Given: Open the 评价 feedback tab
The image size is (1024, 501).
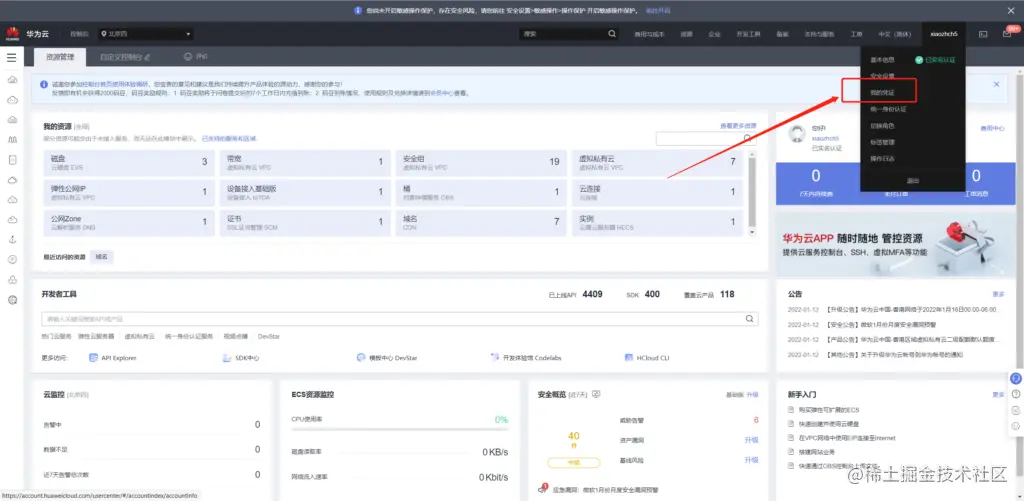Looking at the screenshot, I should [x=196, y=57].
